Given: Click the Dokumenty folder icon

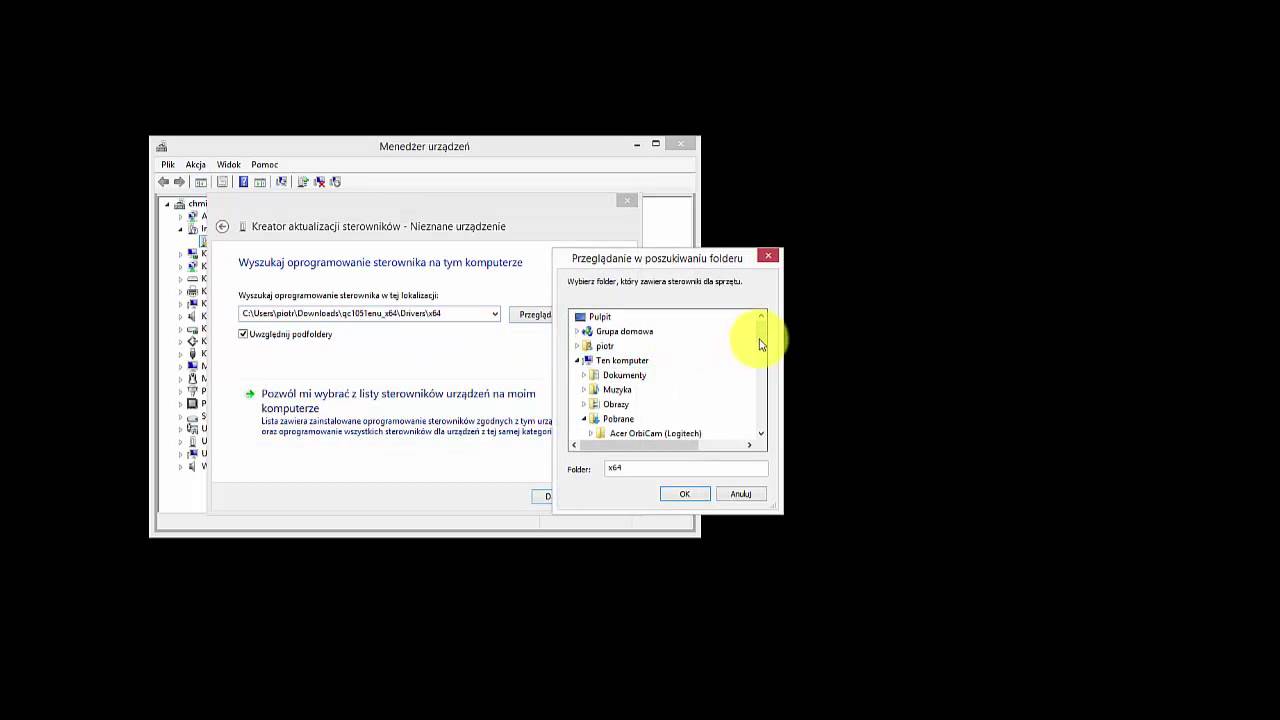Looking at the screenshot, I should click(594, 375).
